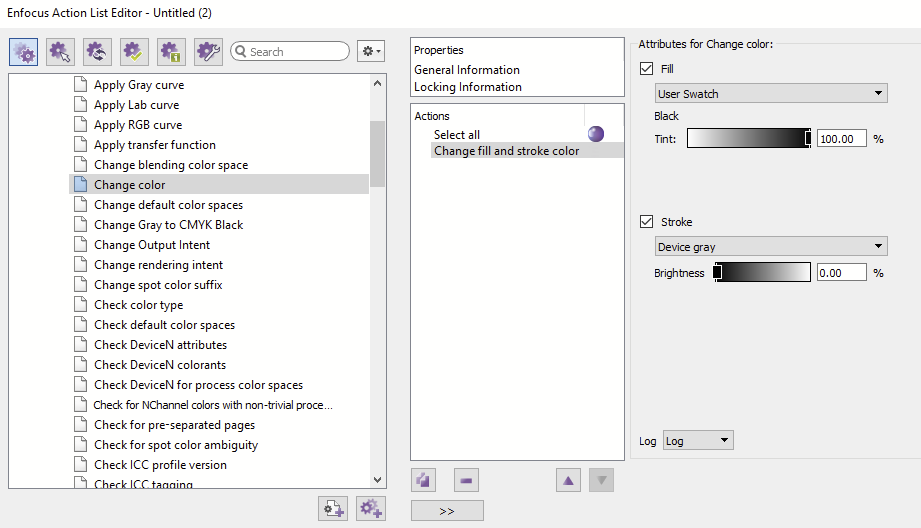Select 'Check DeviceN for process color spaces'

[198, 385]
